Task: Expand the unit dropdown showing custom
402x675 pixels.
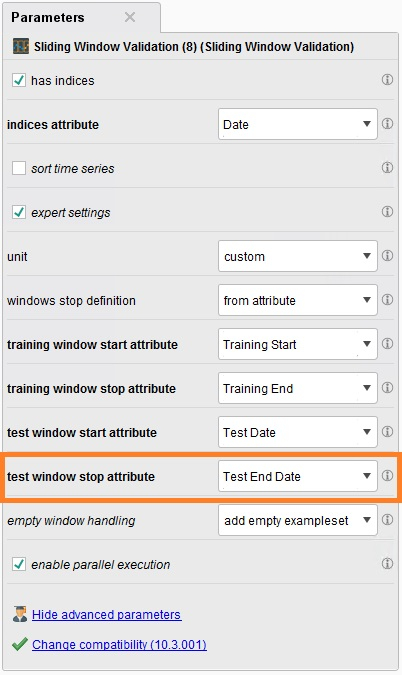Action: point(297,256)
